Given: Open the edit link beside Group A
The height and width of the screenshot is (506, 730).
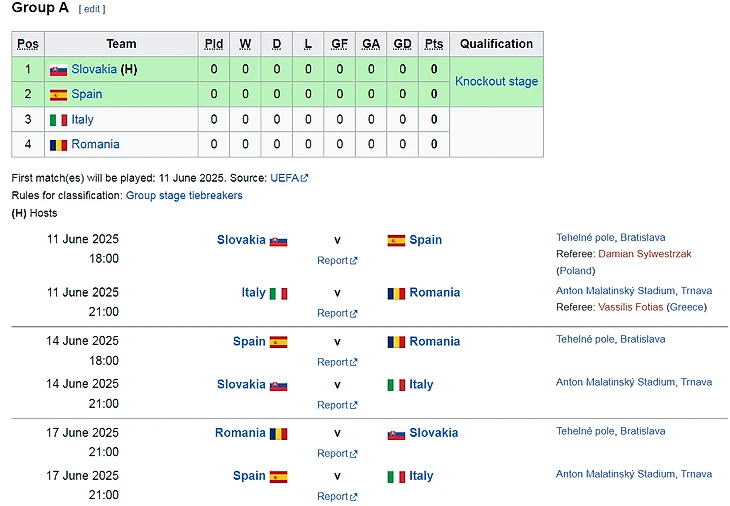Looking at the screenshot, I should [92, 9].
